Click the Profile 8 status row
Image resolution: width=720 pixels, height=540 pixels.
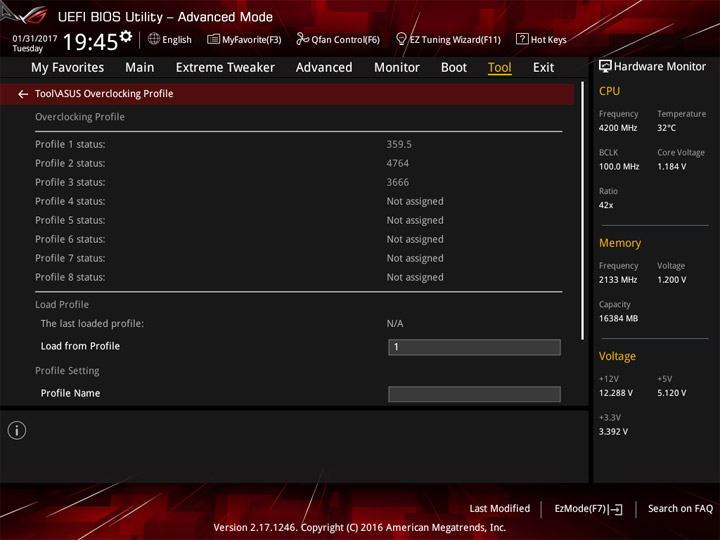tap(298, 277)
